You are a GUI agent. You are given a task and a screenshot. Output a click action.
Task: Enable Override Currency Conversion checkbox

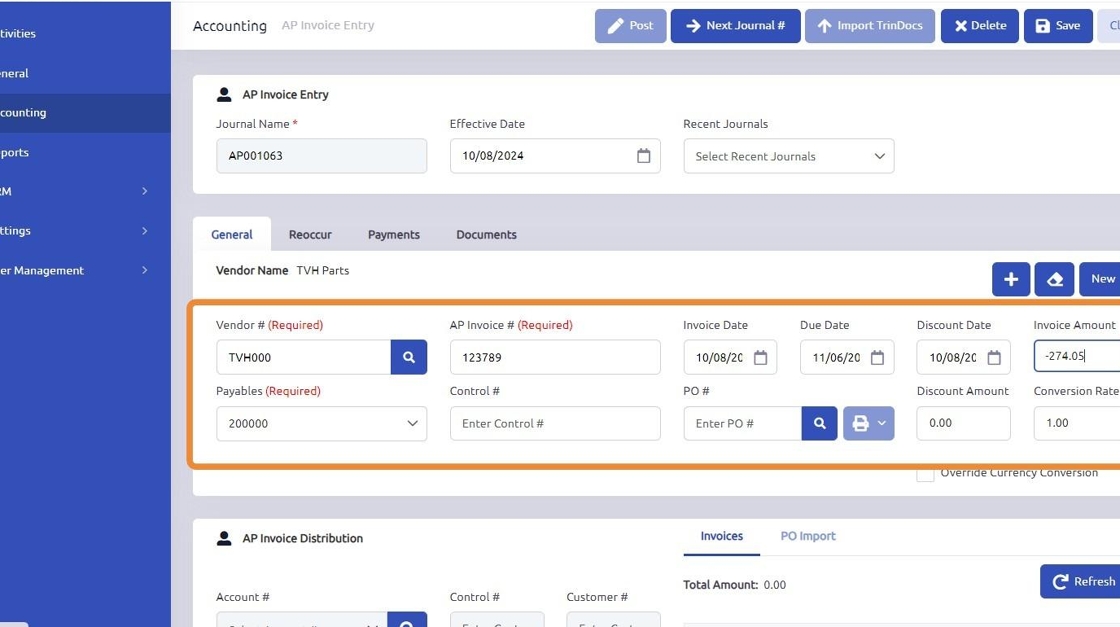point(926,473)
